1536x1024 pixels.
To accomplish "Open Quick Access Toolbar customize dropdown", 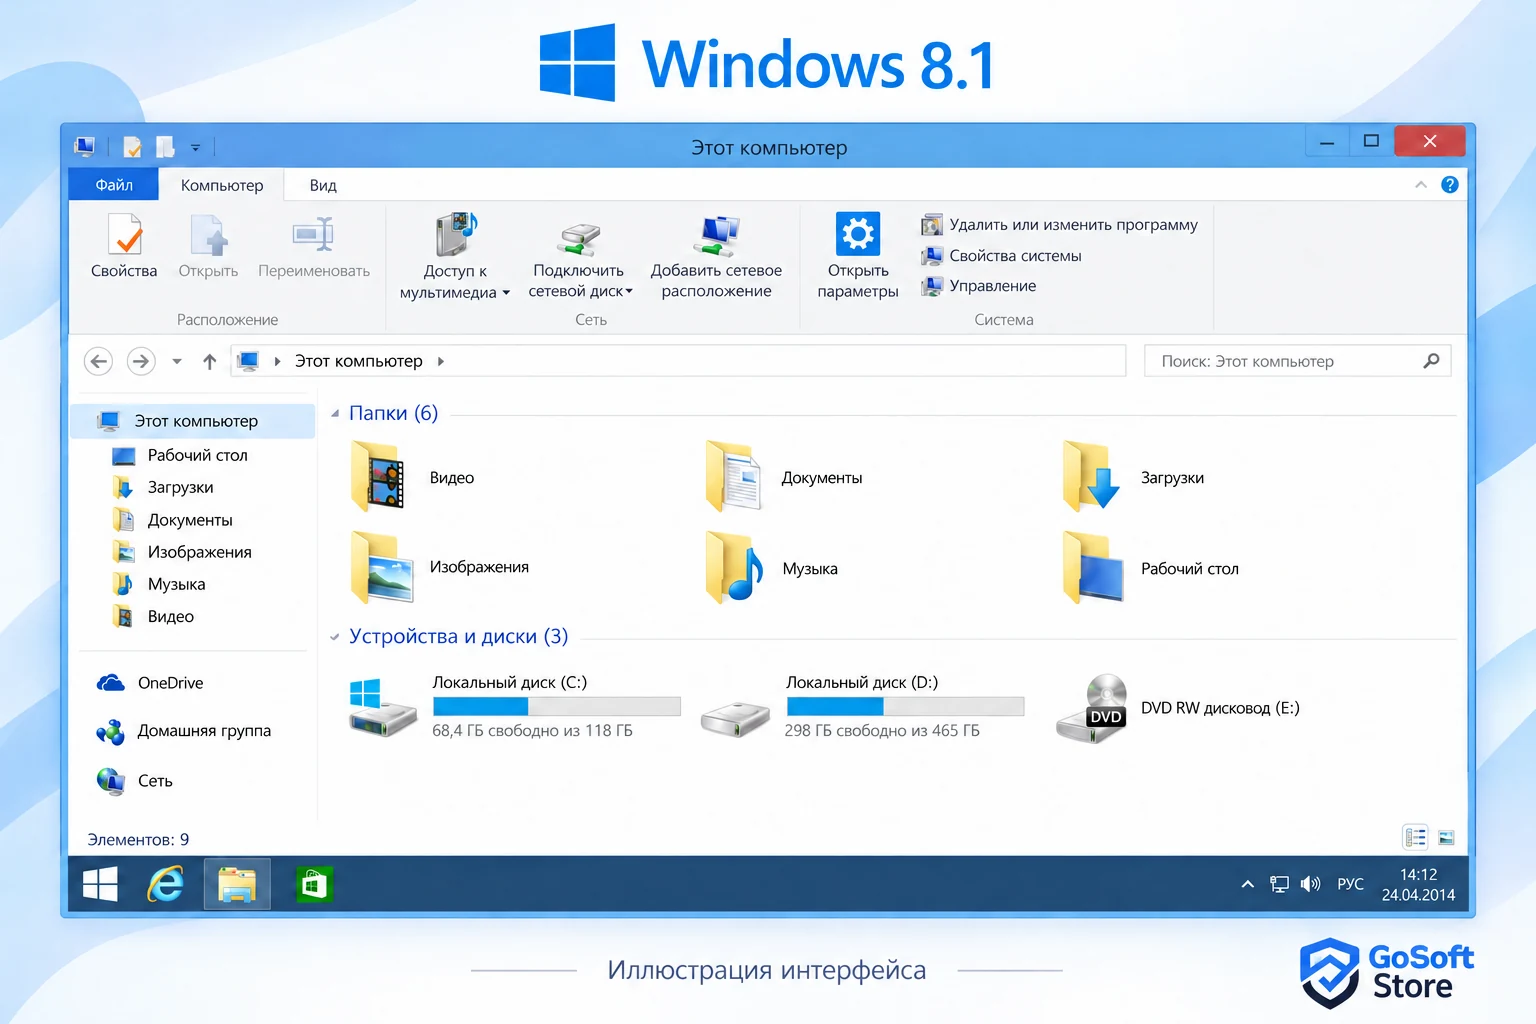I will tap(196, 148).
